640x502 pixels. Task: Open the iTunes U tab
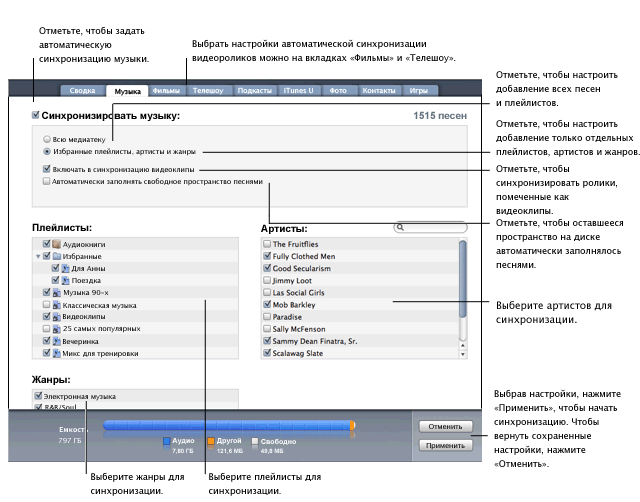(x=299, y=91)
